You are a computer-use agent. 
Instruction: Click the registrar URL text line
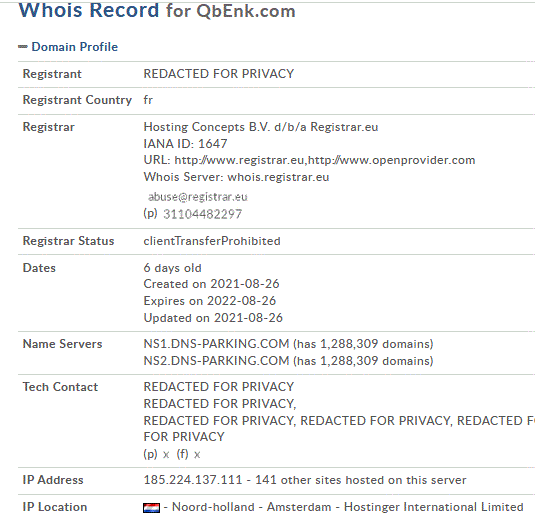(309, 160)
